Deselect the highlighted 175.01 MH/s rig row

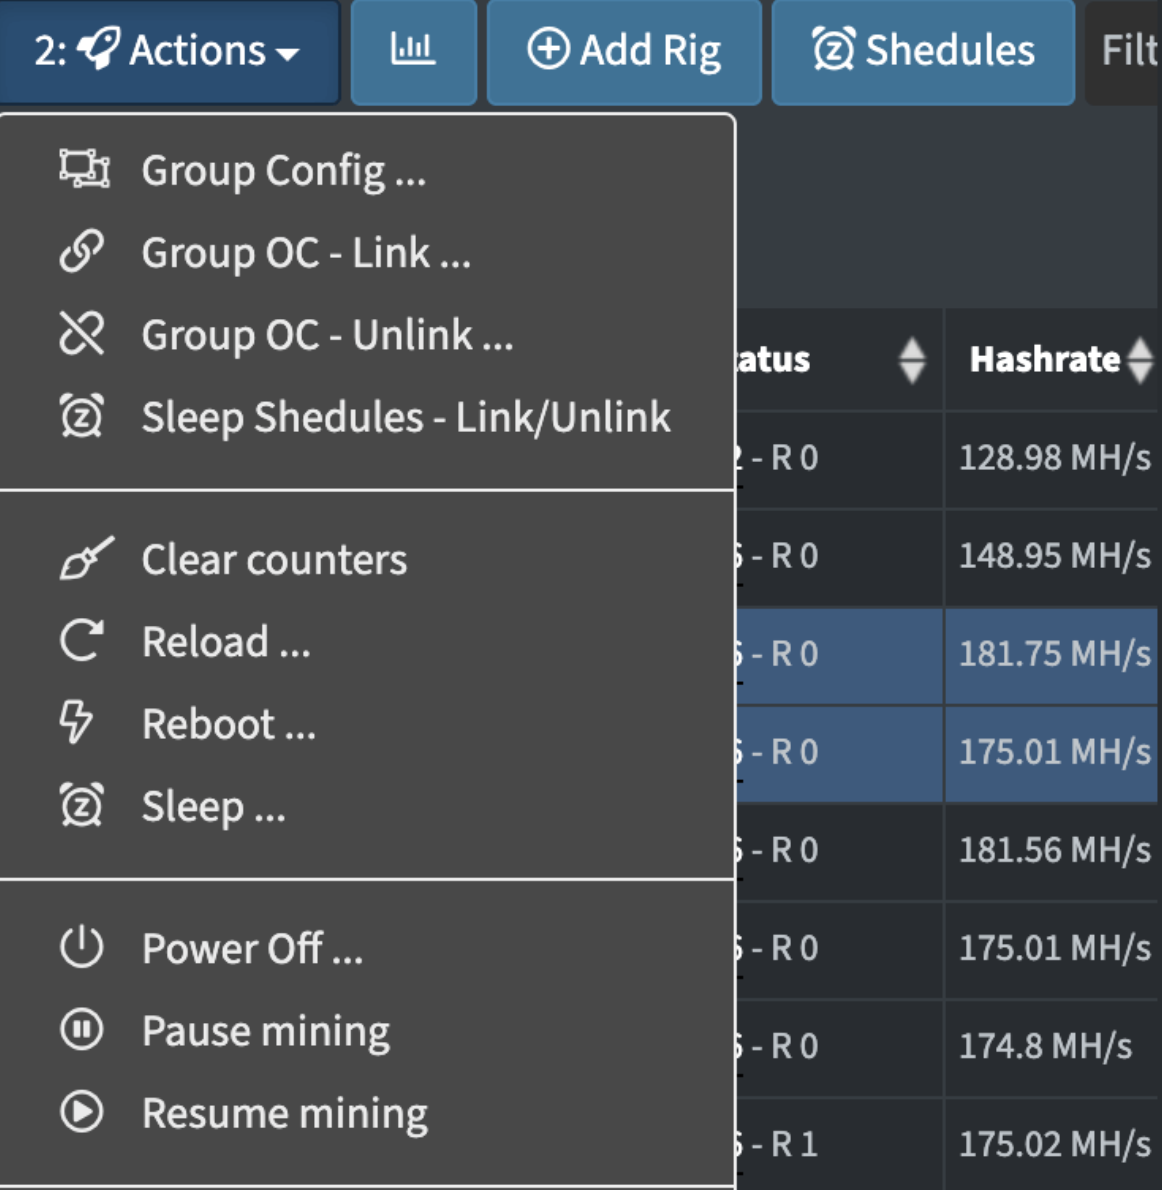coord(1052,752)
